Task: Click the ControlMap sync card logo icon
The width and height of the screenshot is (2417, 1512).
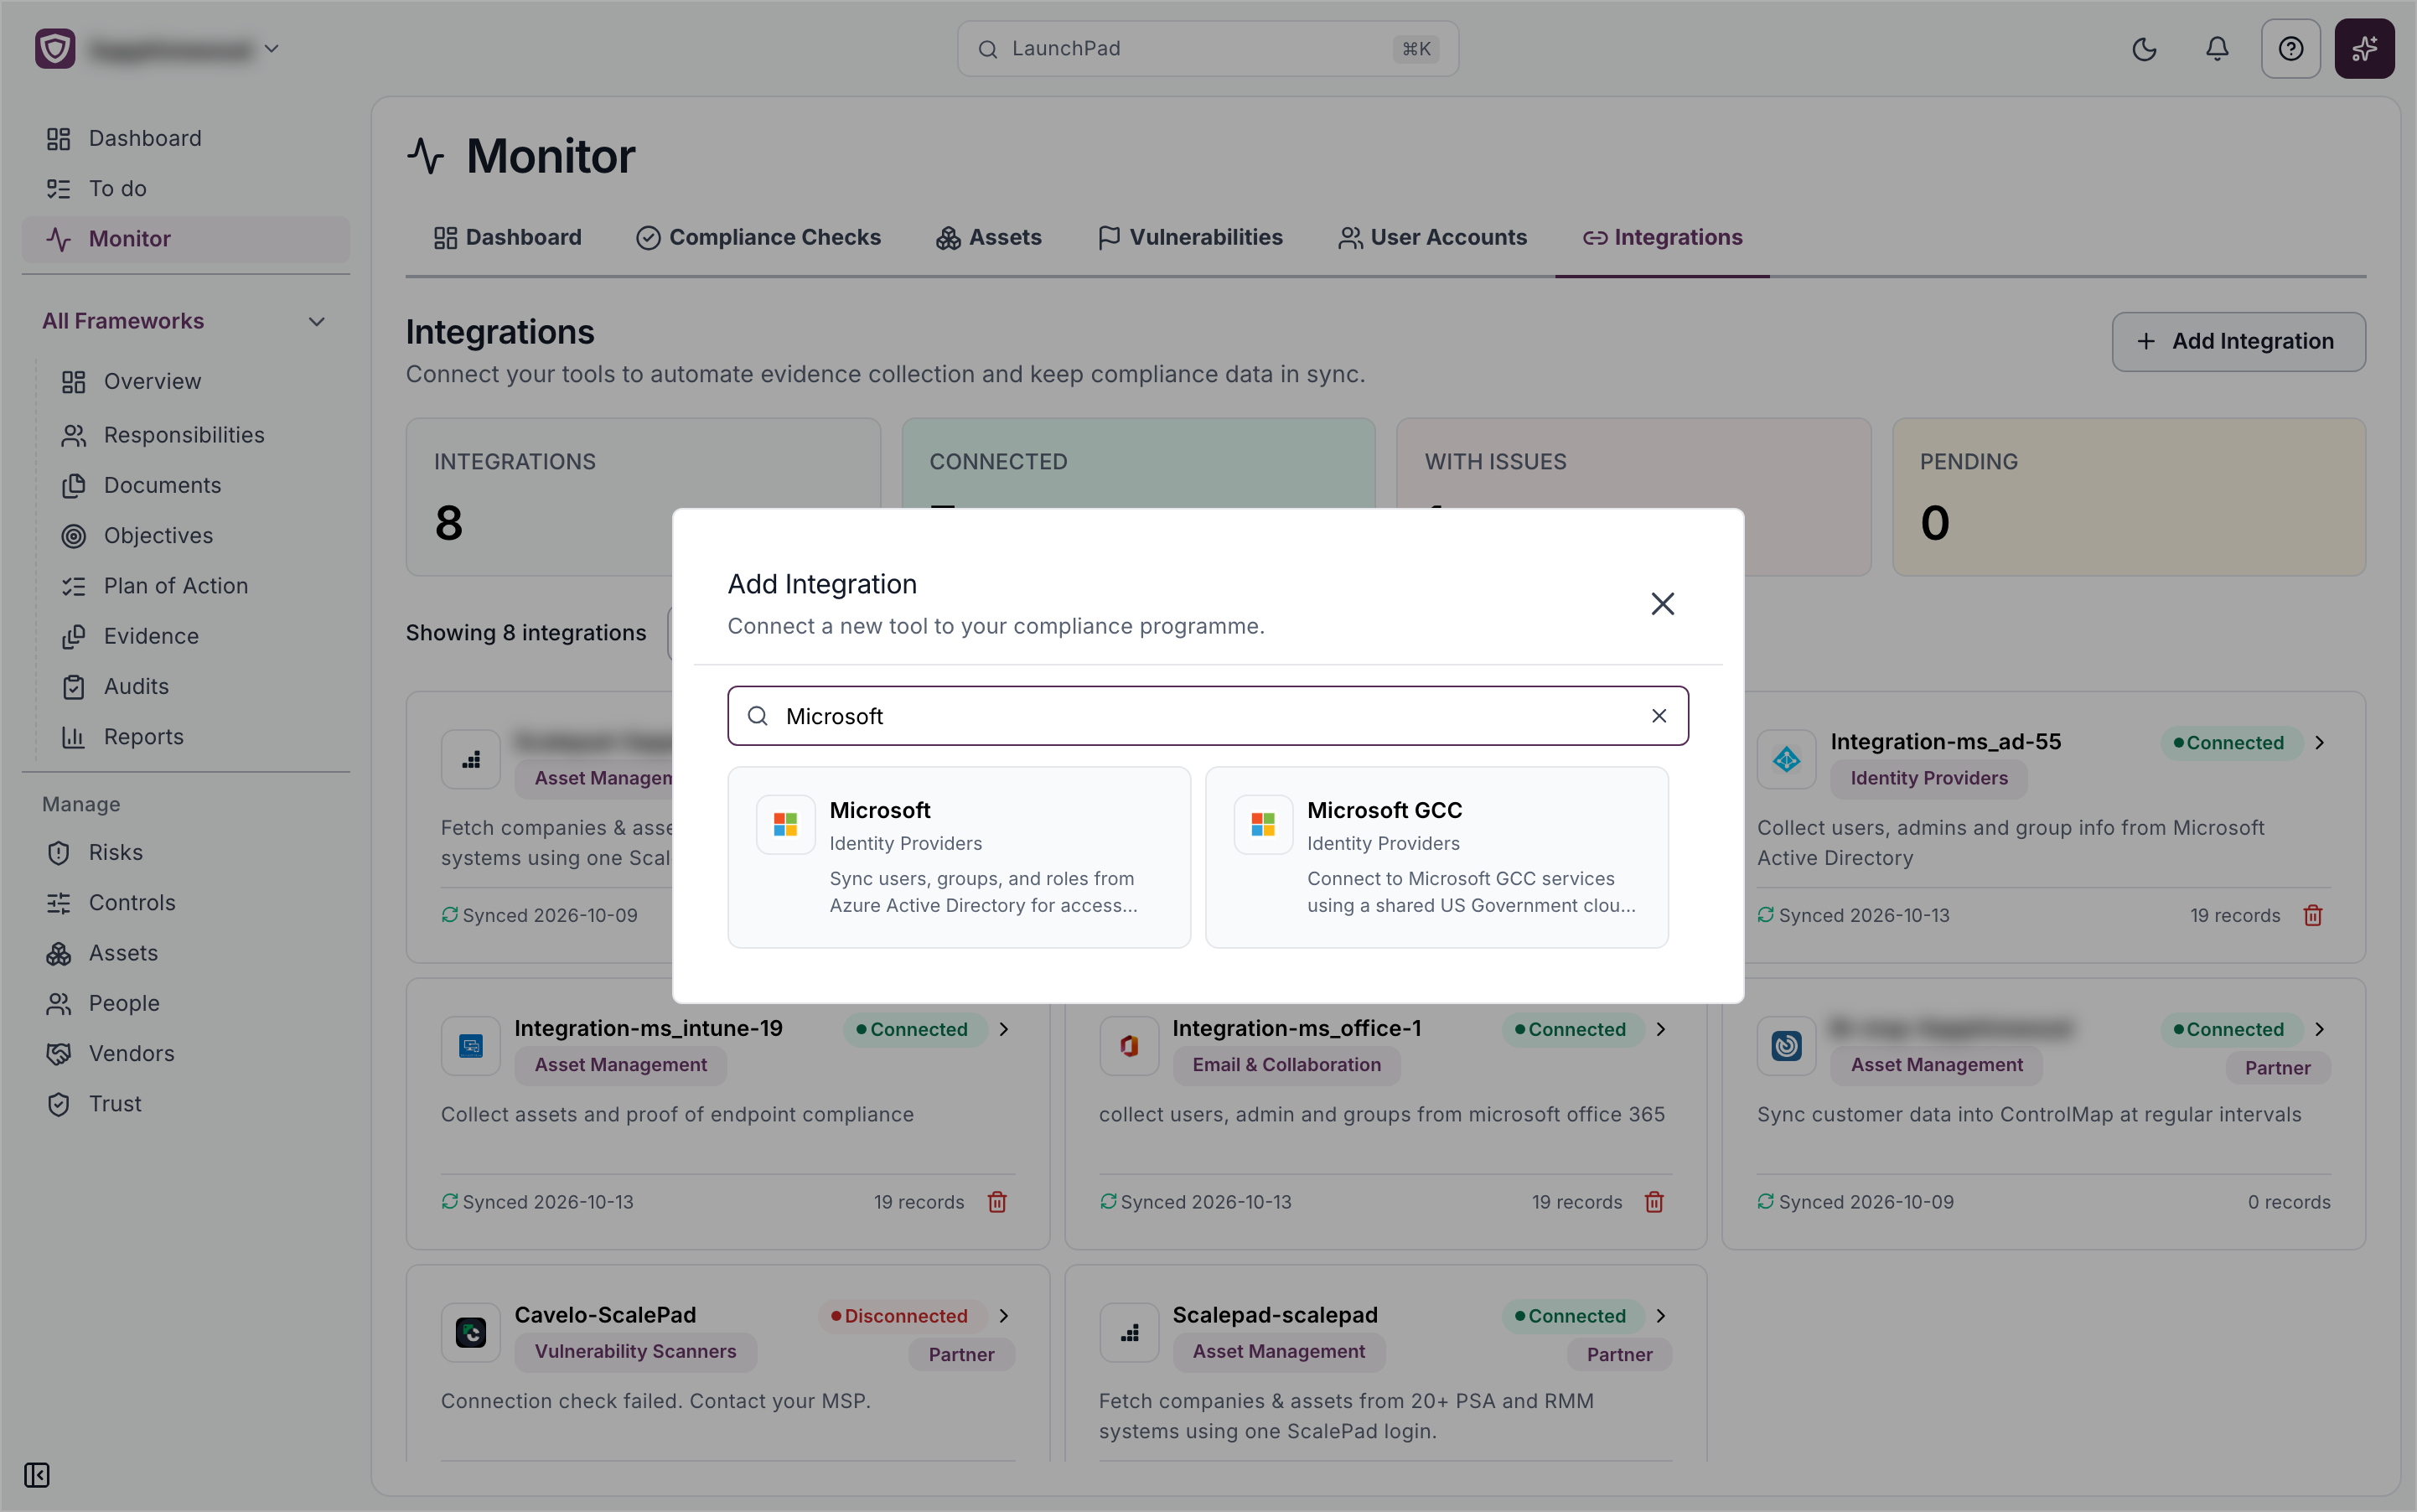Action: (x=1786, y=1047)
